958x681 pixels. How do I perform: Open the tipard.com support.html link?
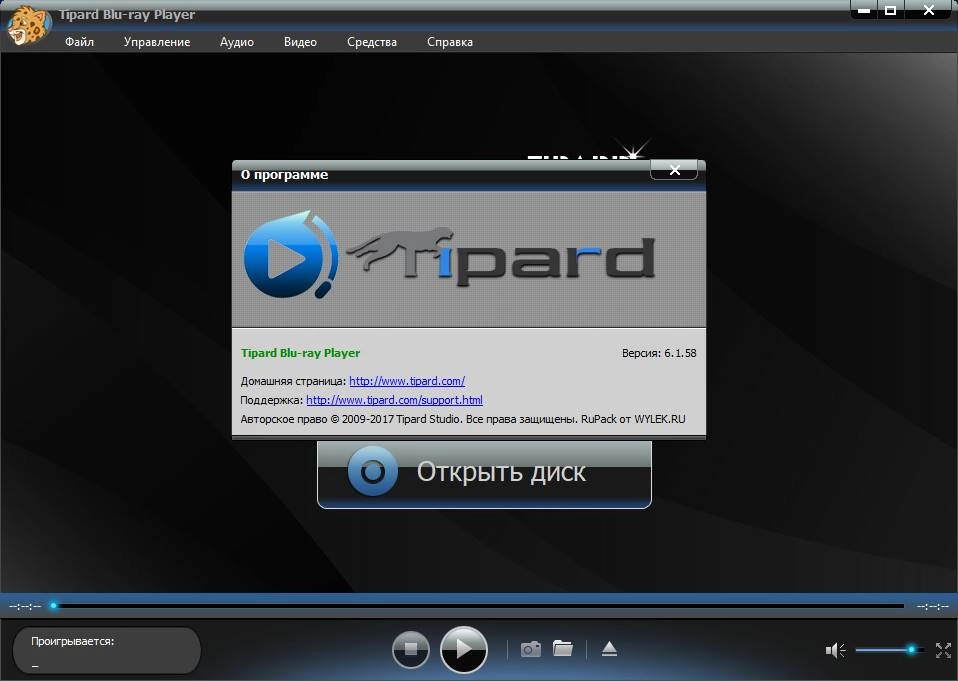(394, 400)
